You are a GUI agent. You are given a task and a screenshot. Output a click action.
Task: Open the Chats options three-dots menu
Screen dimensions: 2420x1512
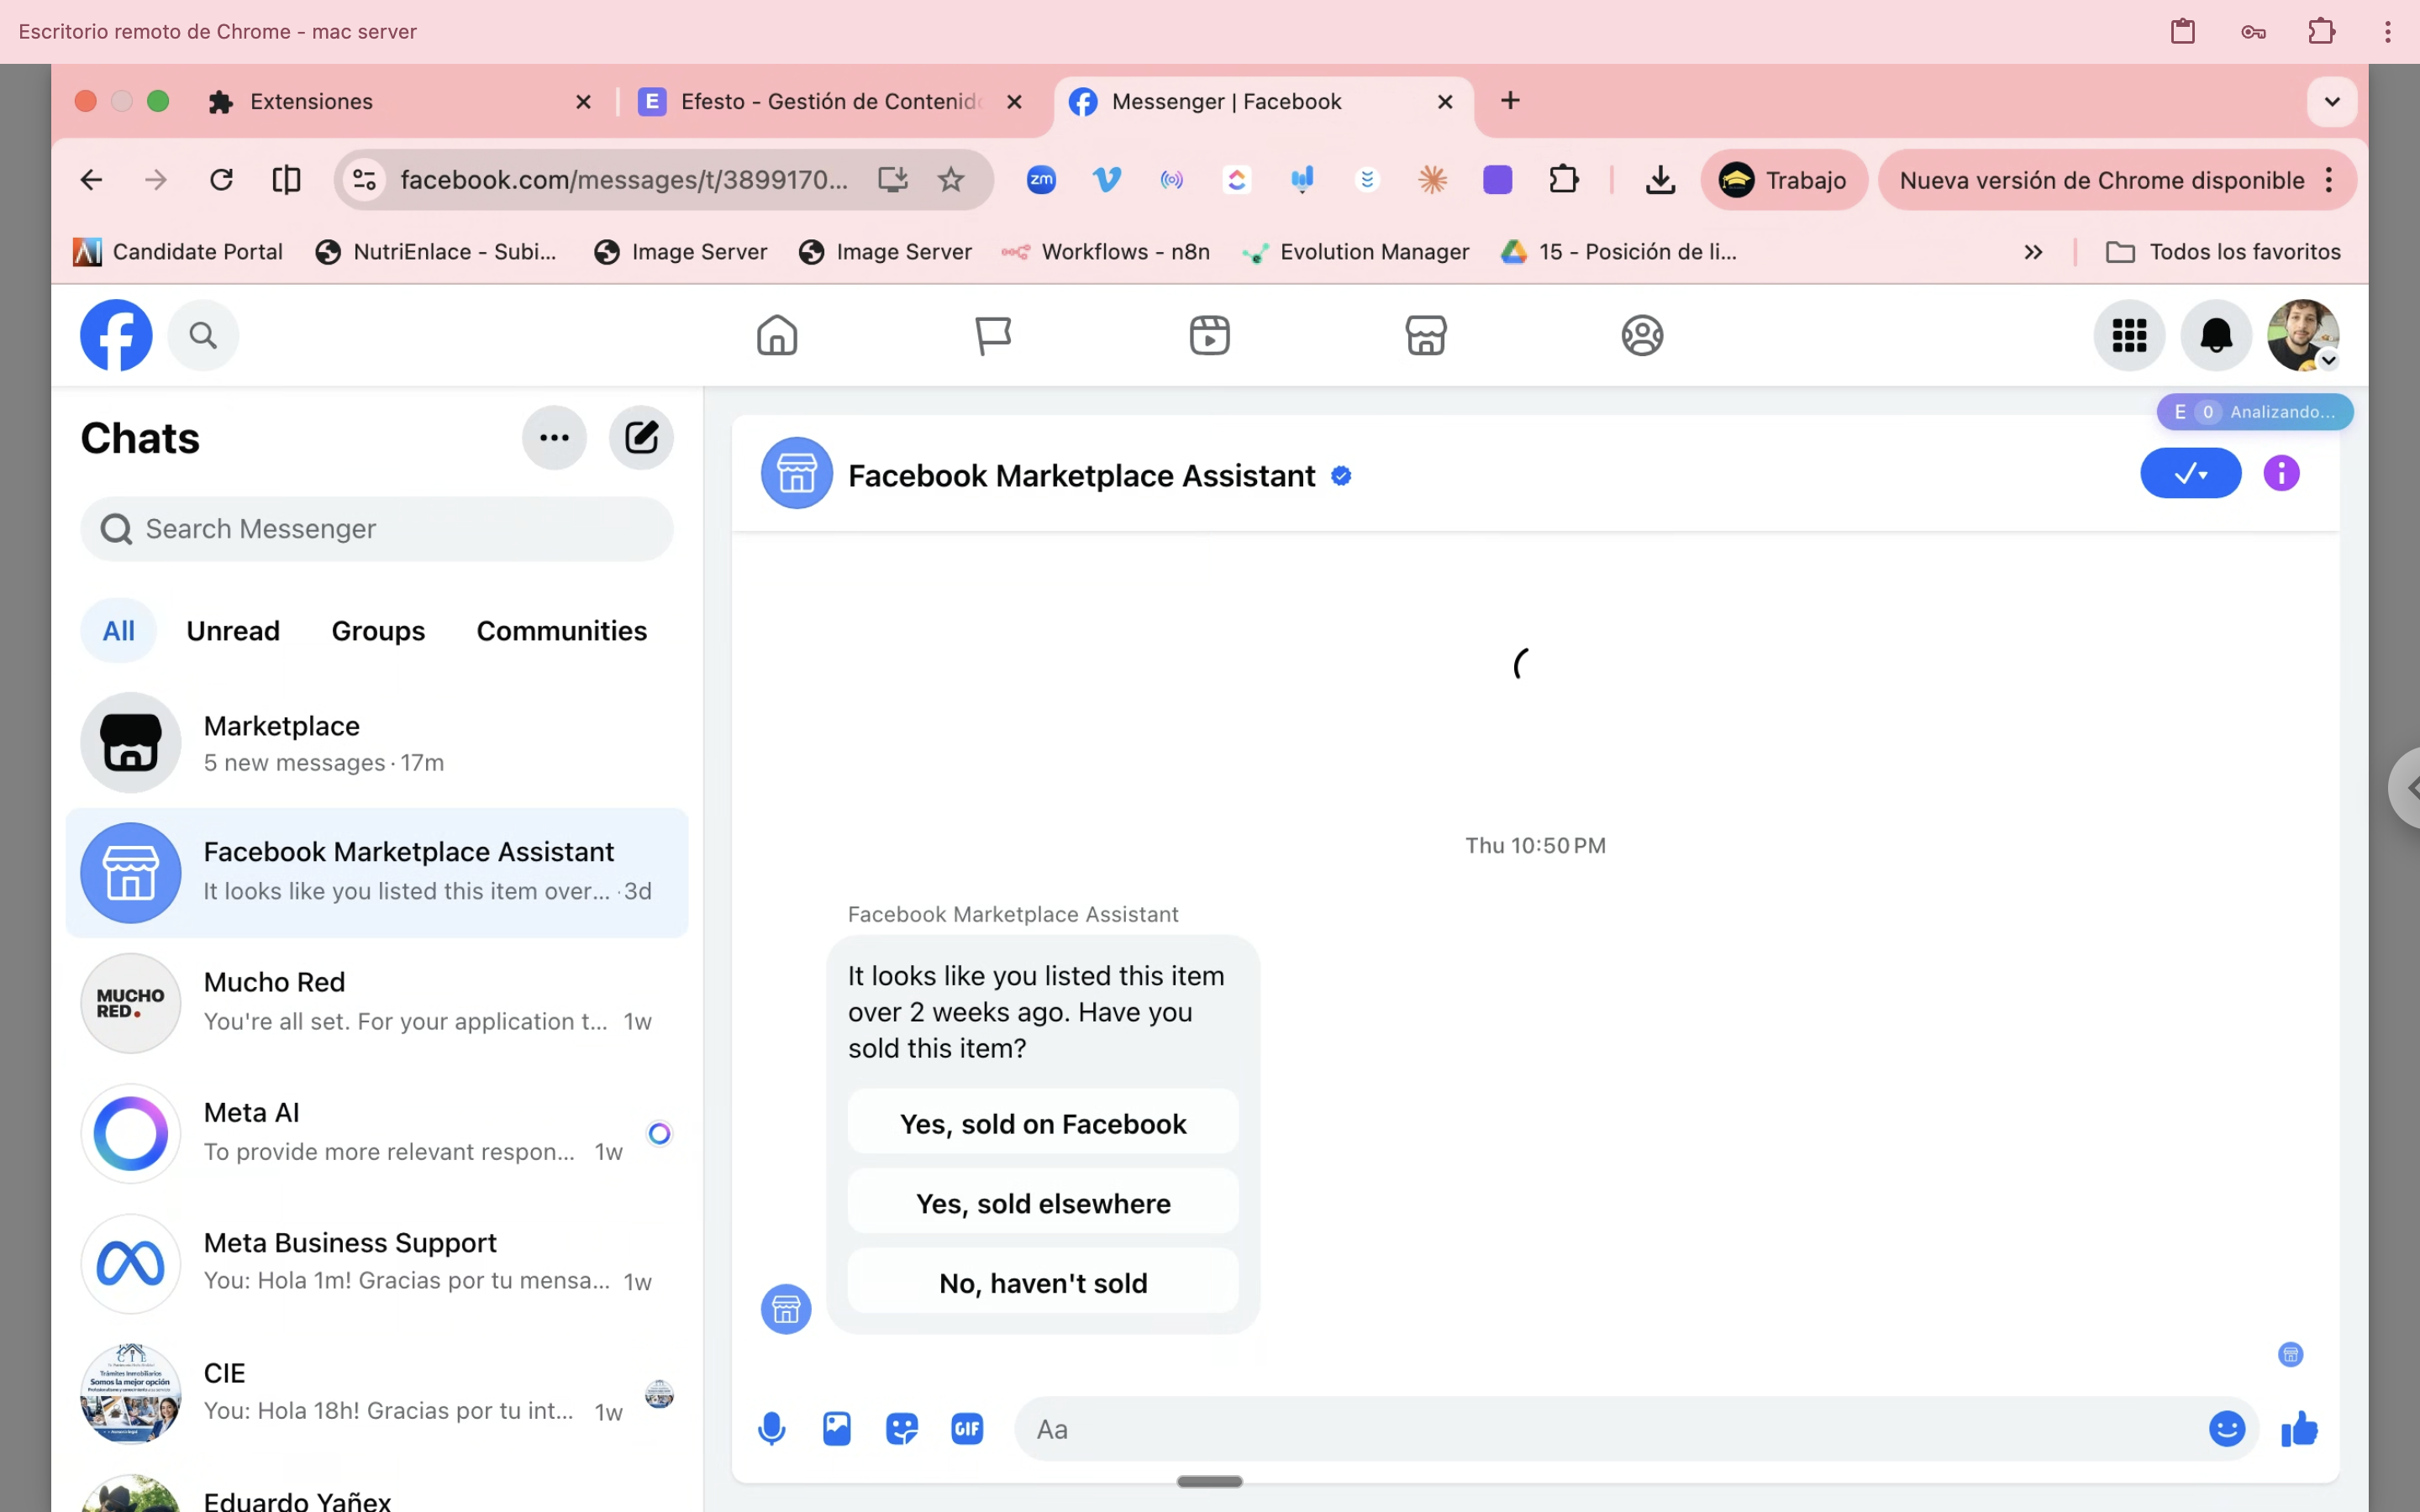click(554, 438)
